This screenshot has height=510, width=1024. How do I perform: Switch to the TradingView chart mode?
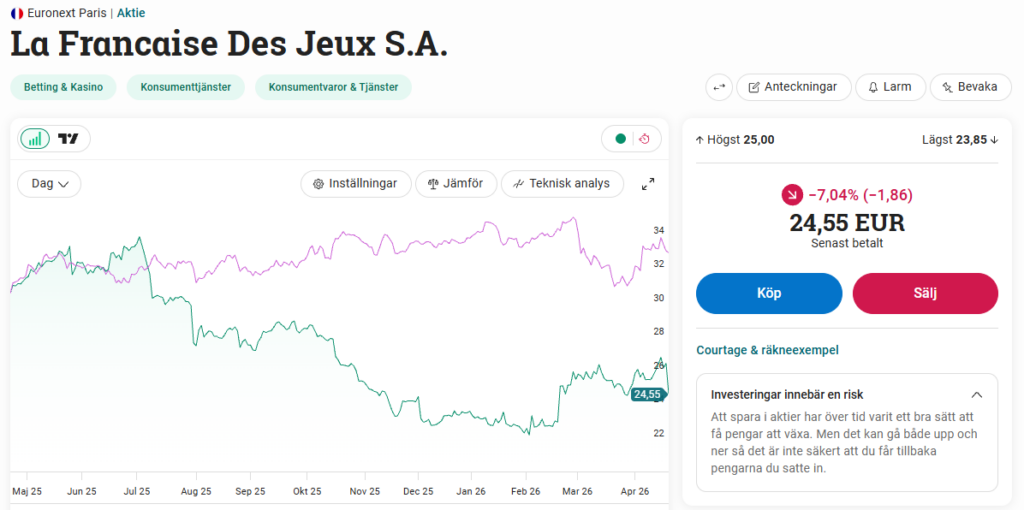(x=68, y=139)
